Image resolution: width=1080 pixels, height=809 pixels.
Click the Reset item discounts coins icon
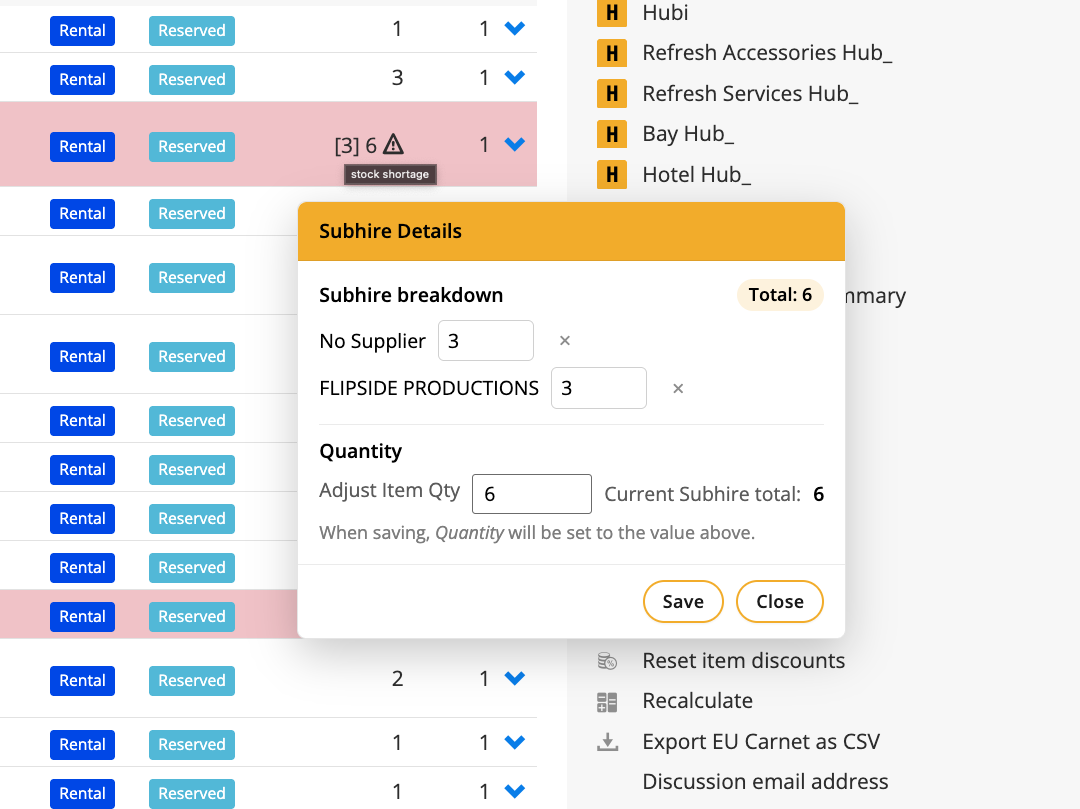(x=607, y=661)
